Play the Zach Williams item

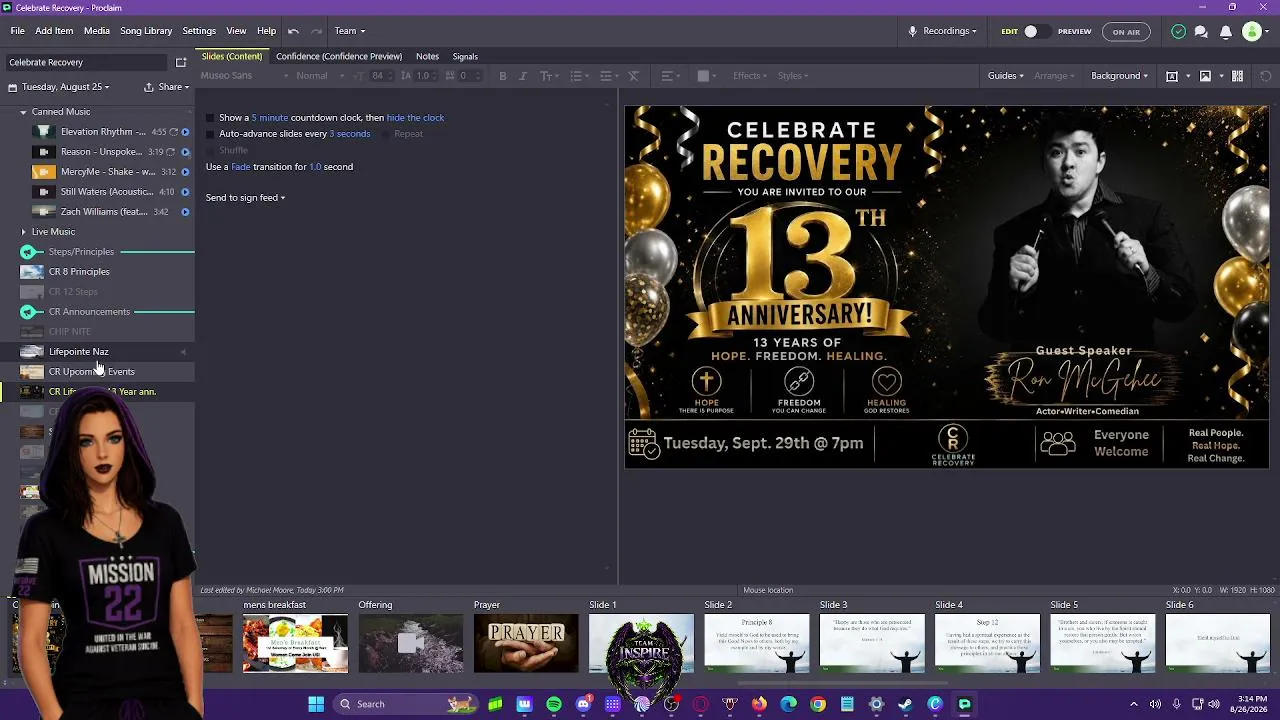pyautogui.click(x=185, y=212)
